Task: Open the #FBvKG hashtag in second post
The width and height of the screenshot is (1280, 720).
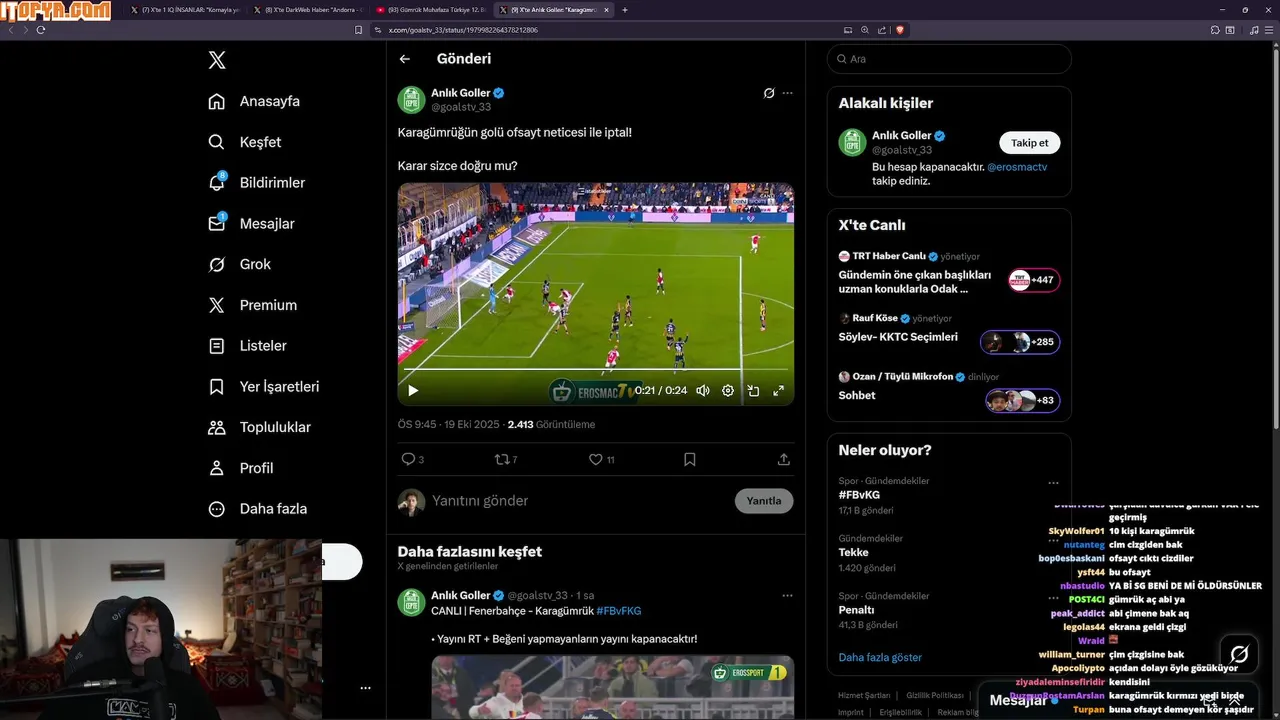Action: point(619,611)
